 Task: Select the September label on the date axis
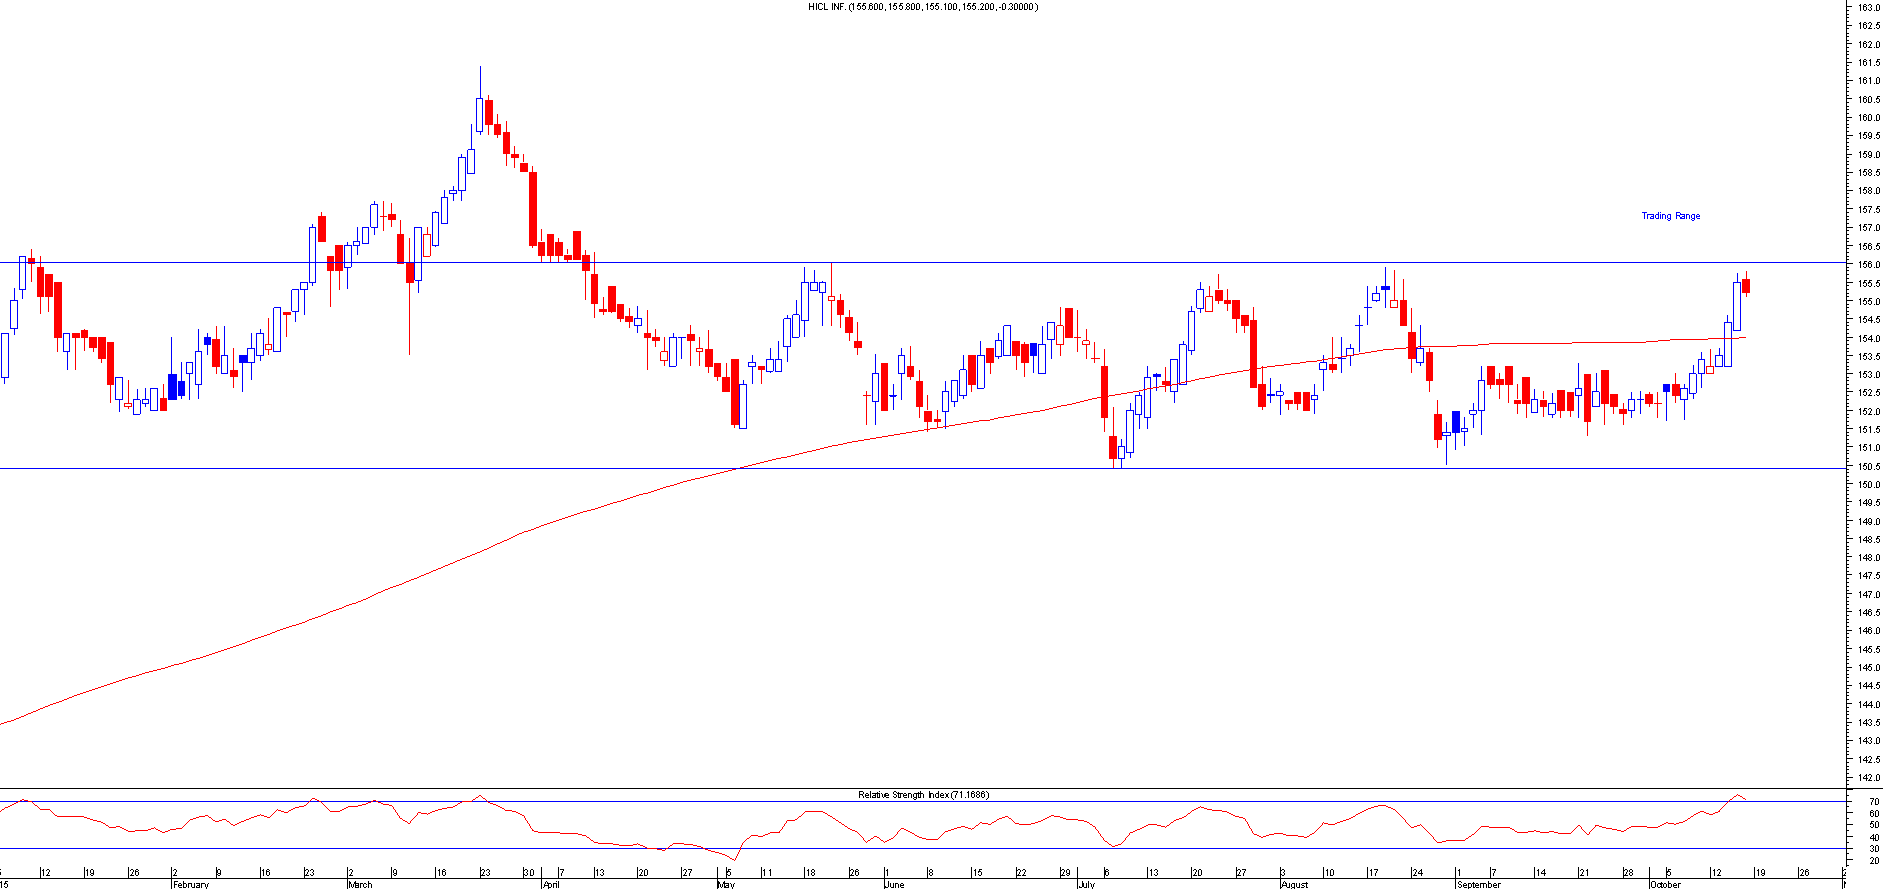coord(1479,884)
